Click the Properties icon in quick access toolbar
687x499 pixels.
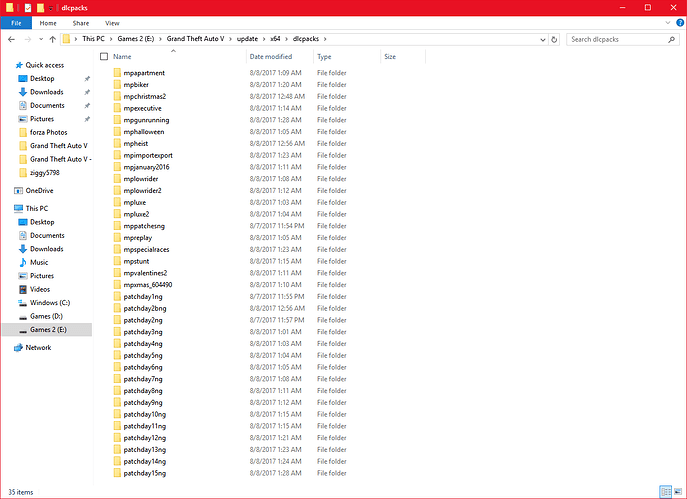click(x=28, y=7)
